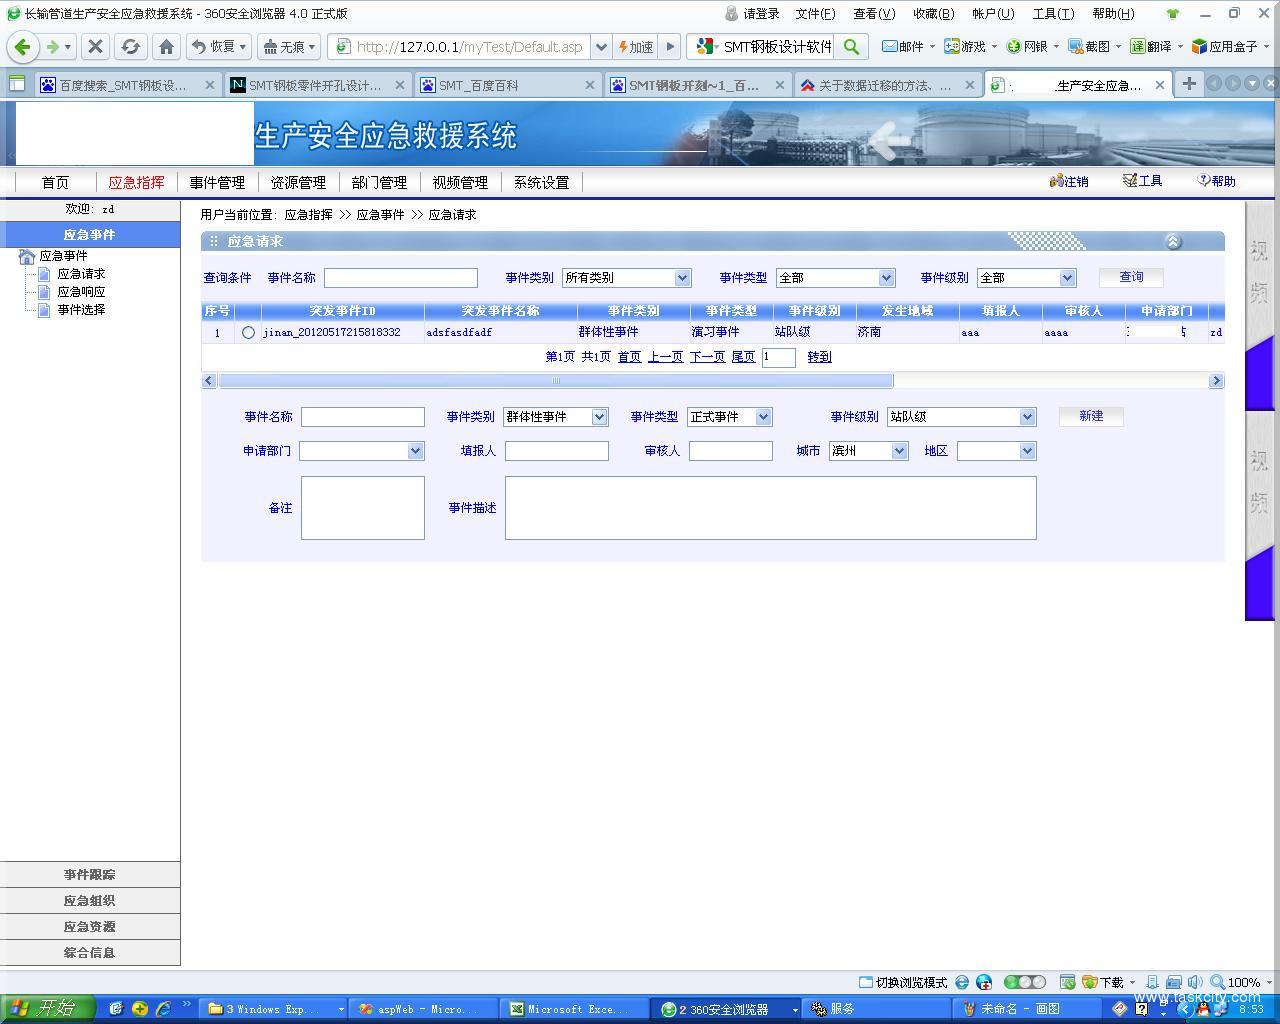
Task: Select radio button for jinan_20120517215818332 row
Action: [248, 332]
